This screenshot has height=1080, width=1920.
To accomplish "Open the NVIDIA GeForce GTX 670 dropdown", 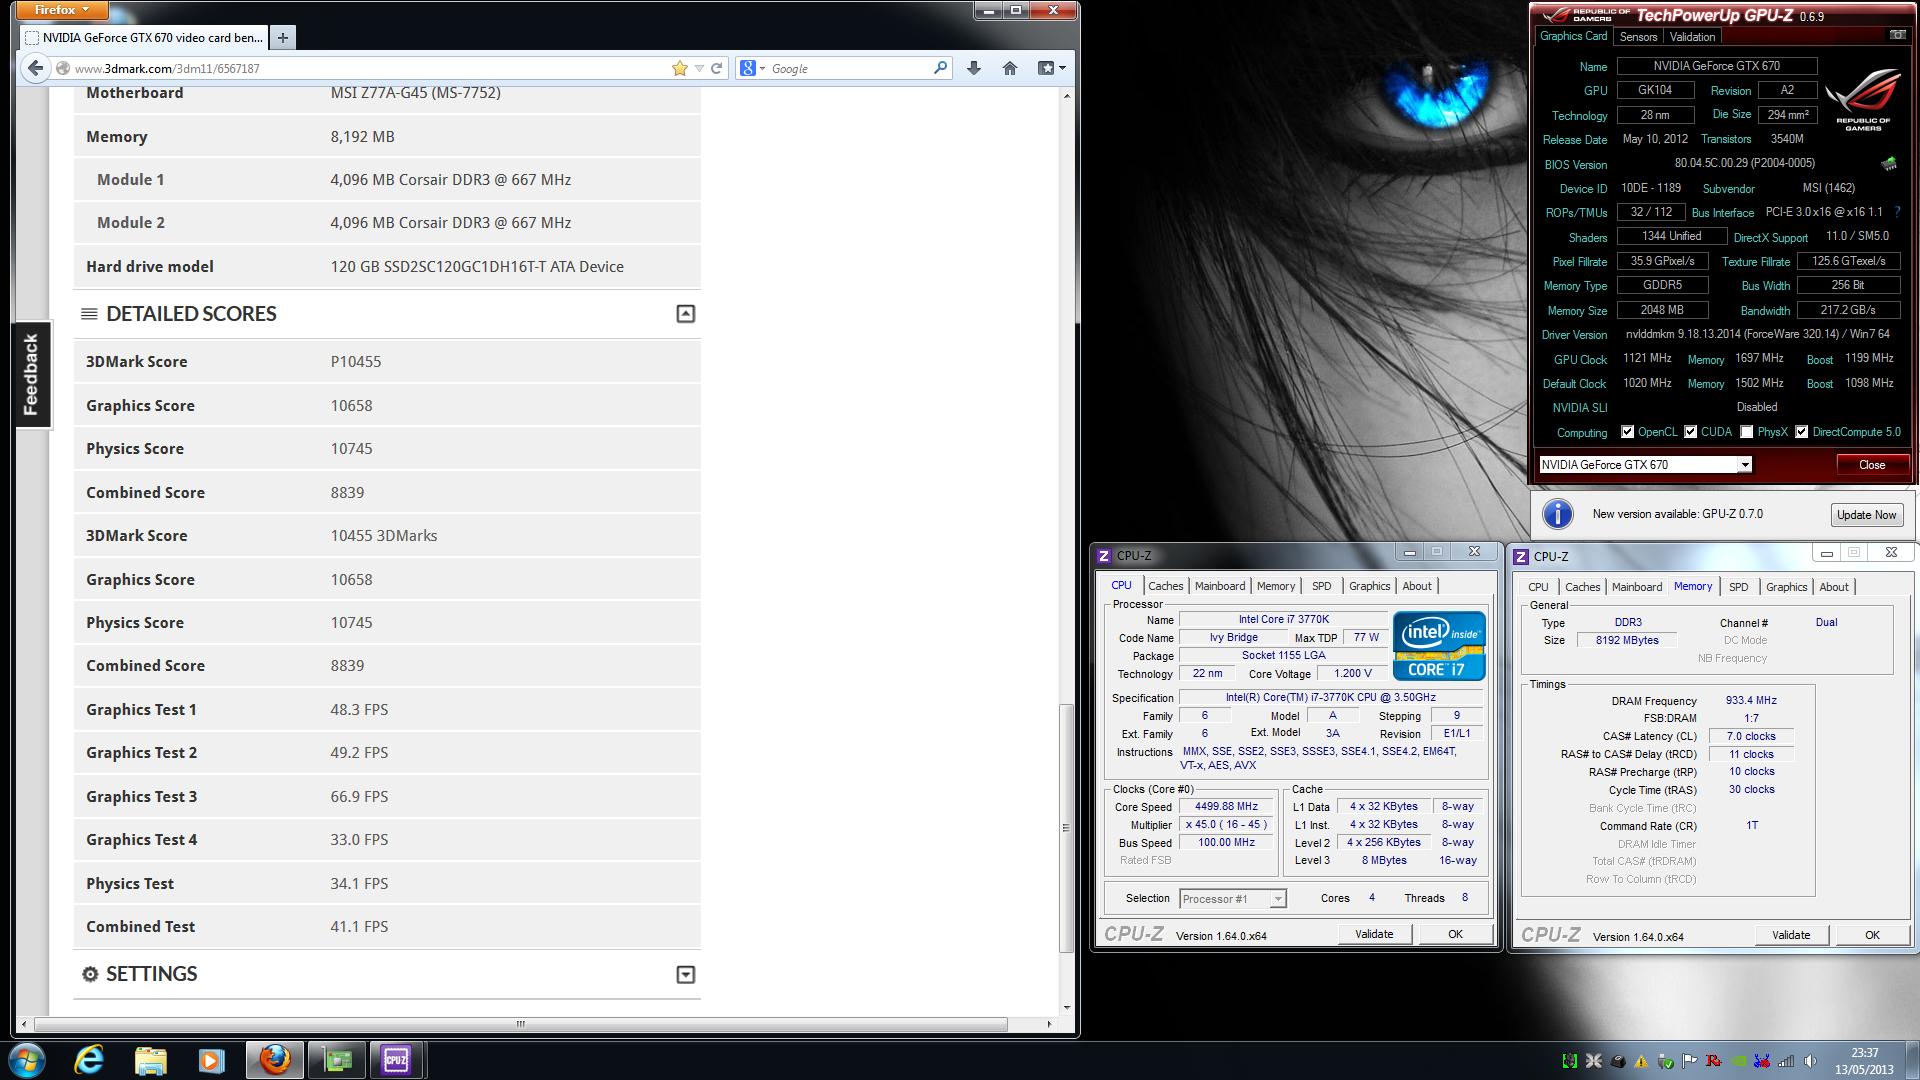I will point(1744,465).
